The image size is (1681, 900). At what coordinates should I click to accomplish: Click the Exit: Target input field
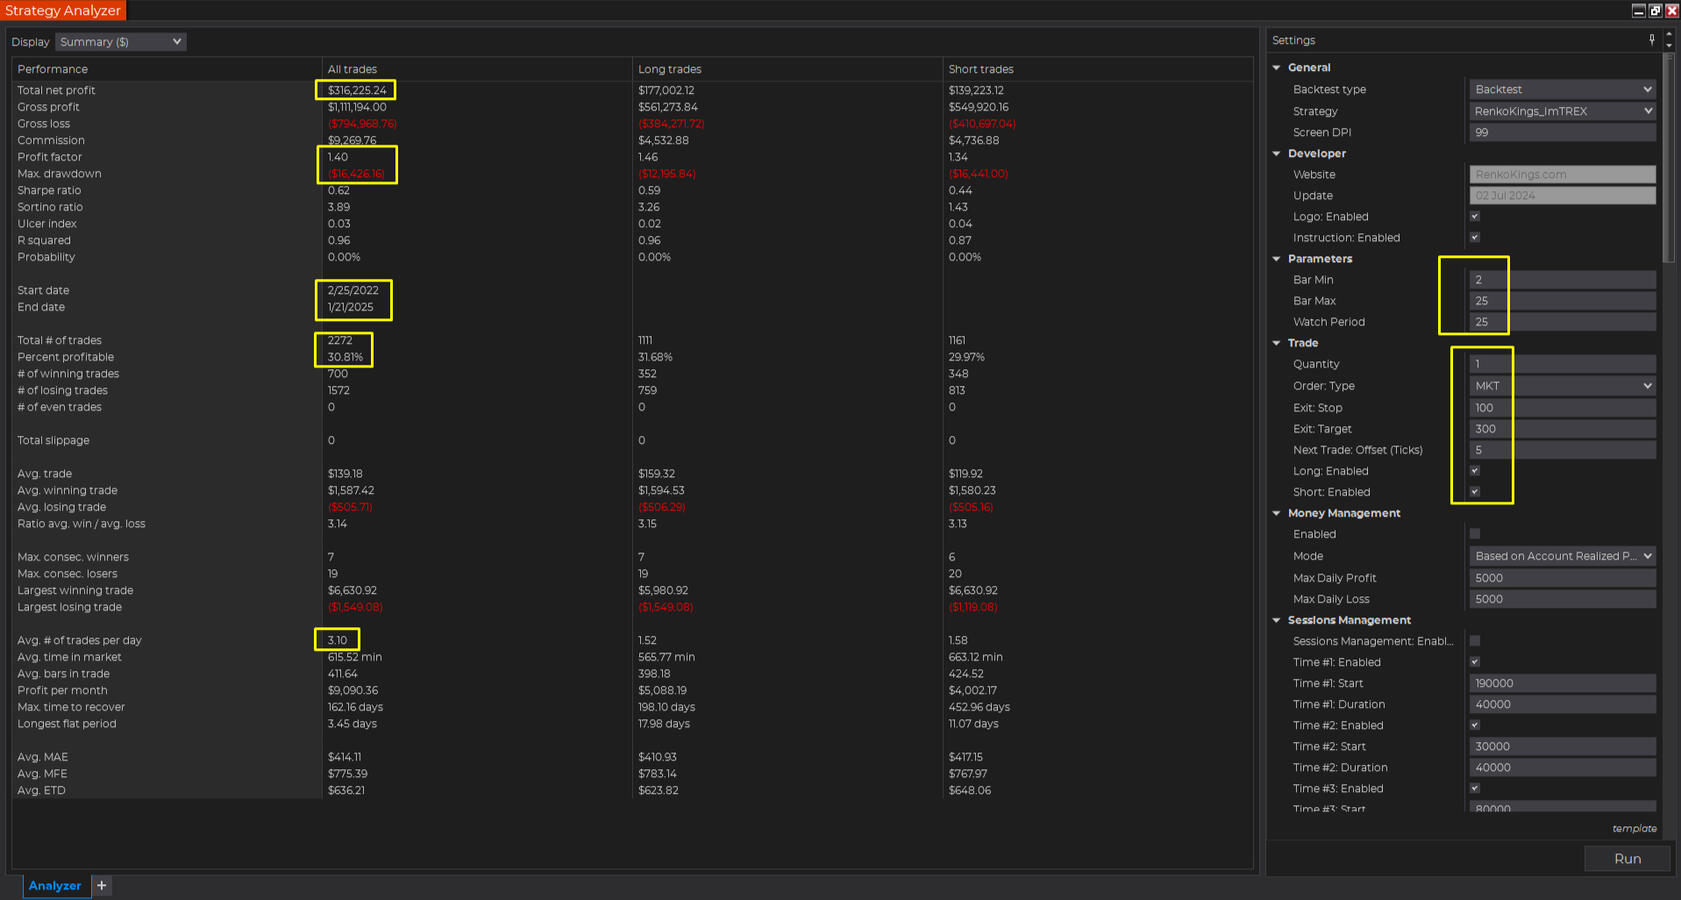(1562, 429)
